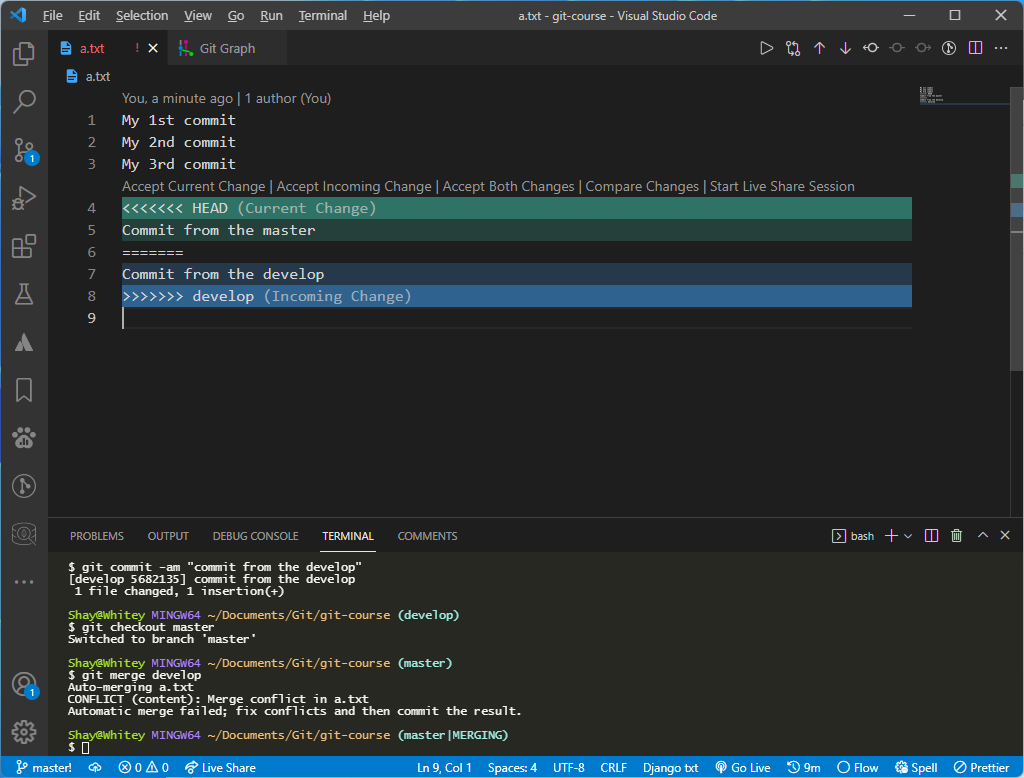This screenshot has width=1024, height=778.
Task: Click the editor vertical scrollbar
Action: tap(1017, 229)
